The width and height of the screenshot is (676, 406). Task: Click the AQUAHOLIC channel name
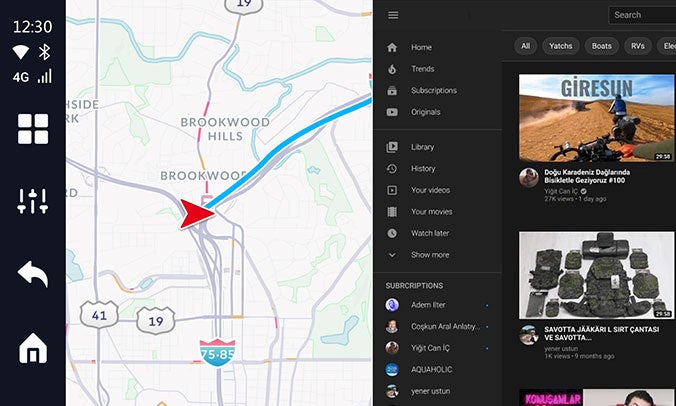click(432, 369)
